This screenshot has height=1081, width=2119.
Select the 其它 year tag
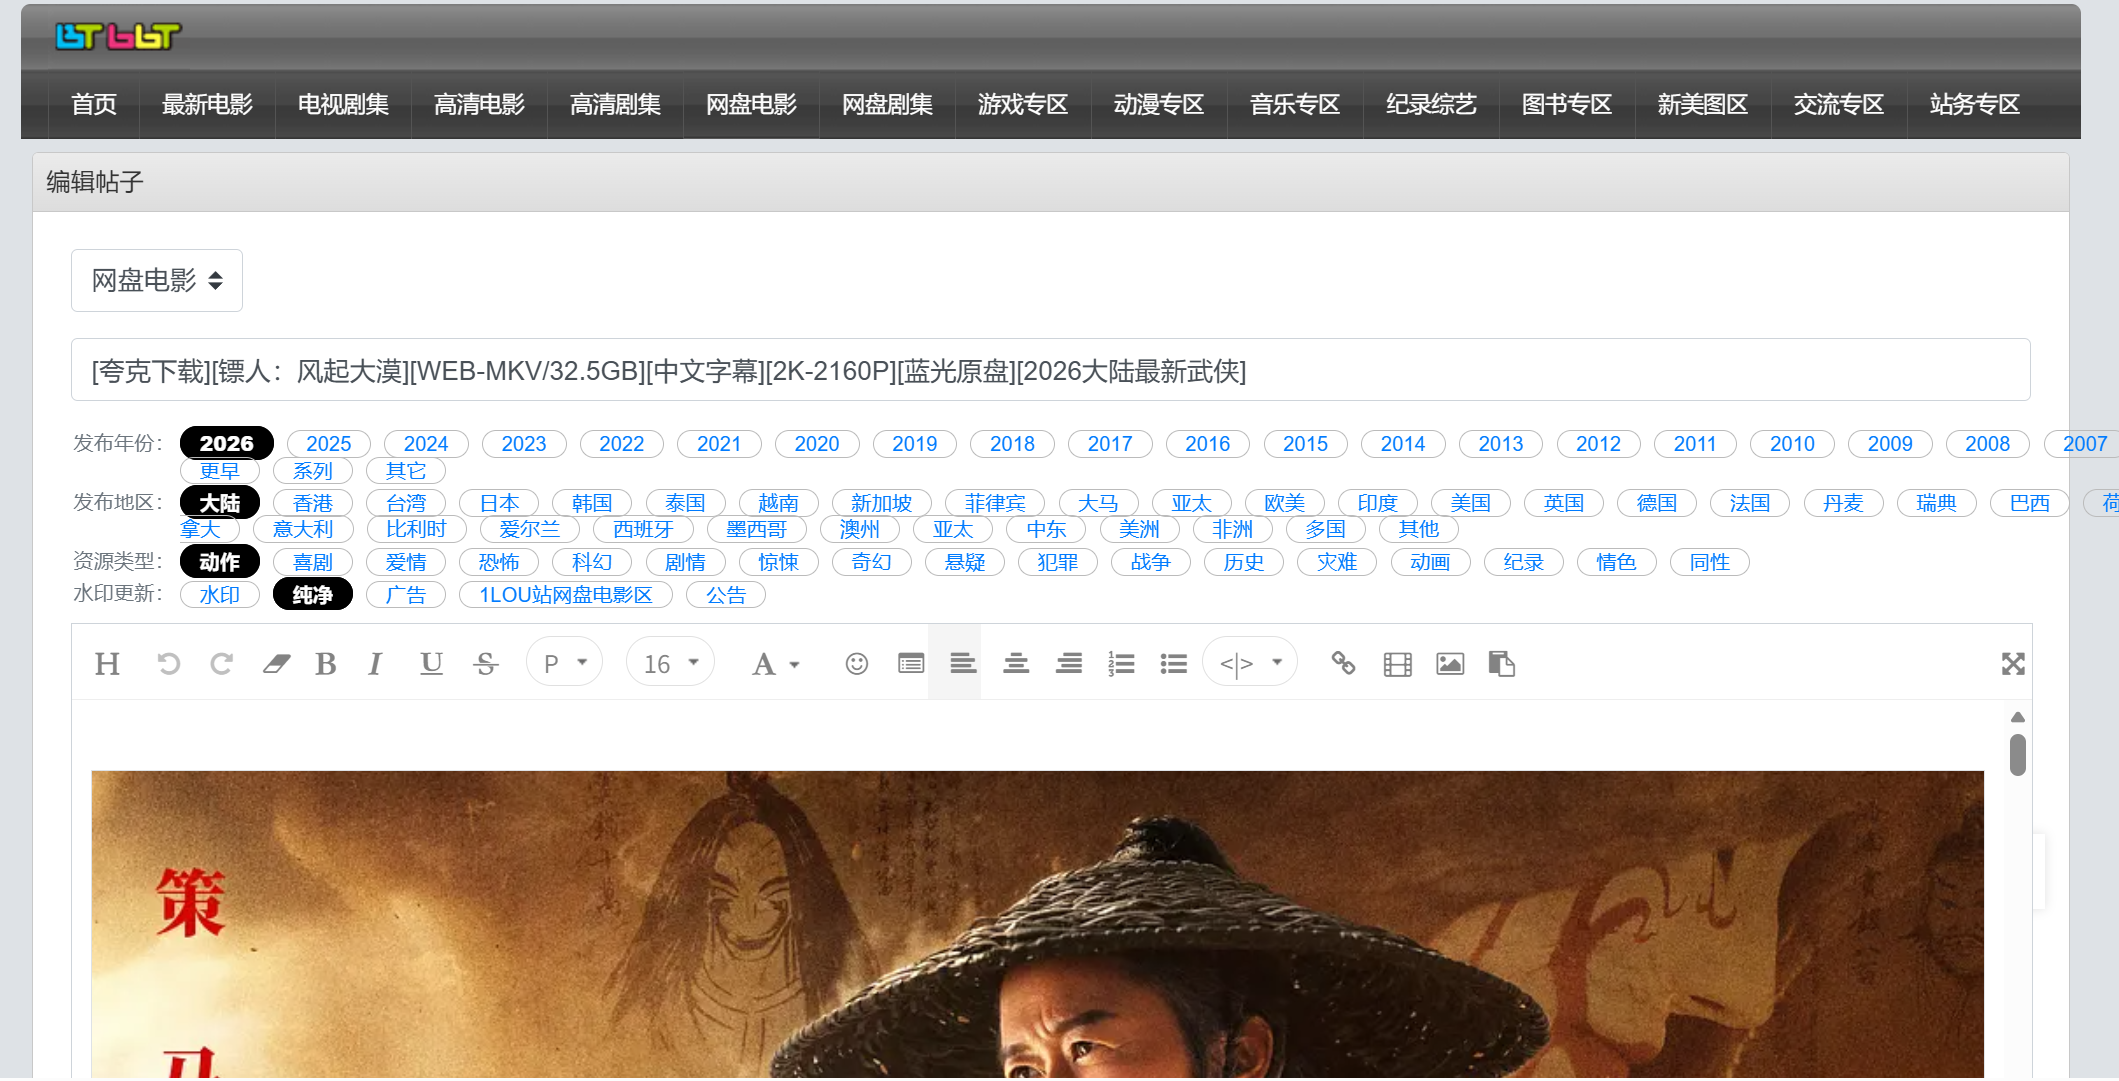406,471
